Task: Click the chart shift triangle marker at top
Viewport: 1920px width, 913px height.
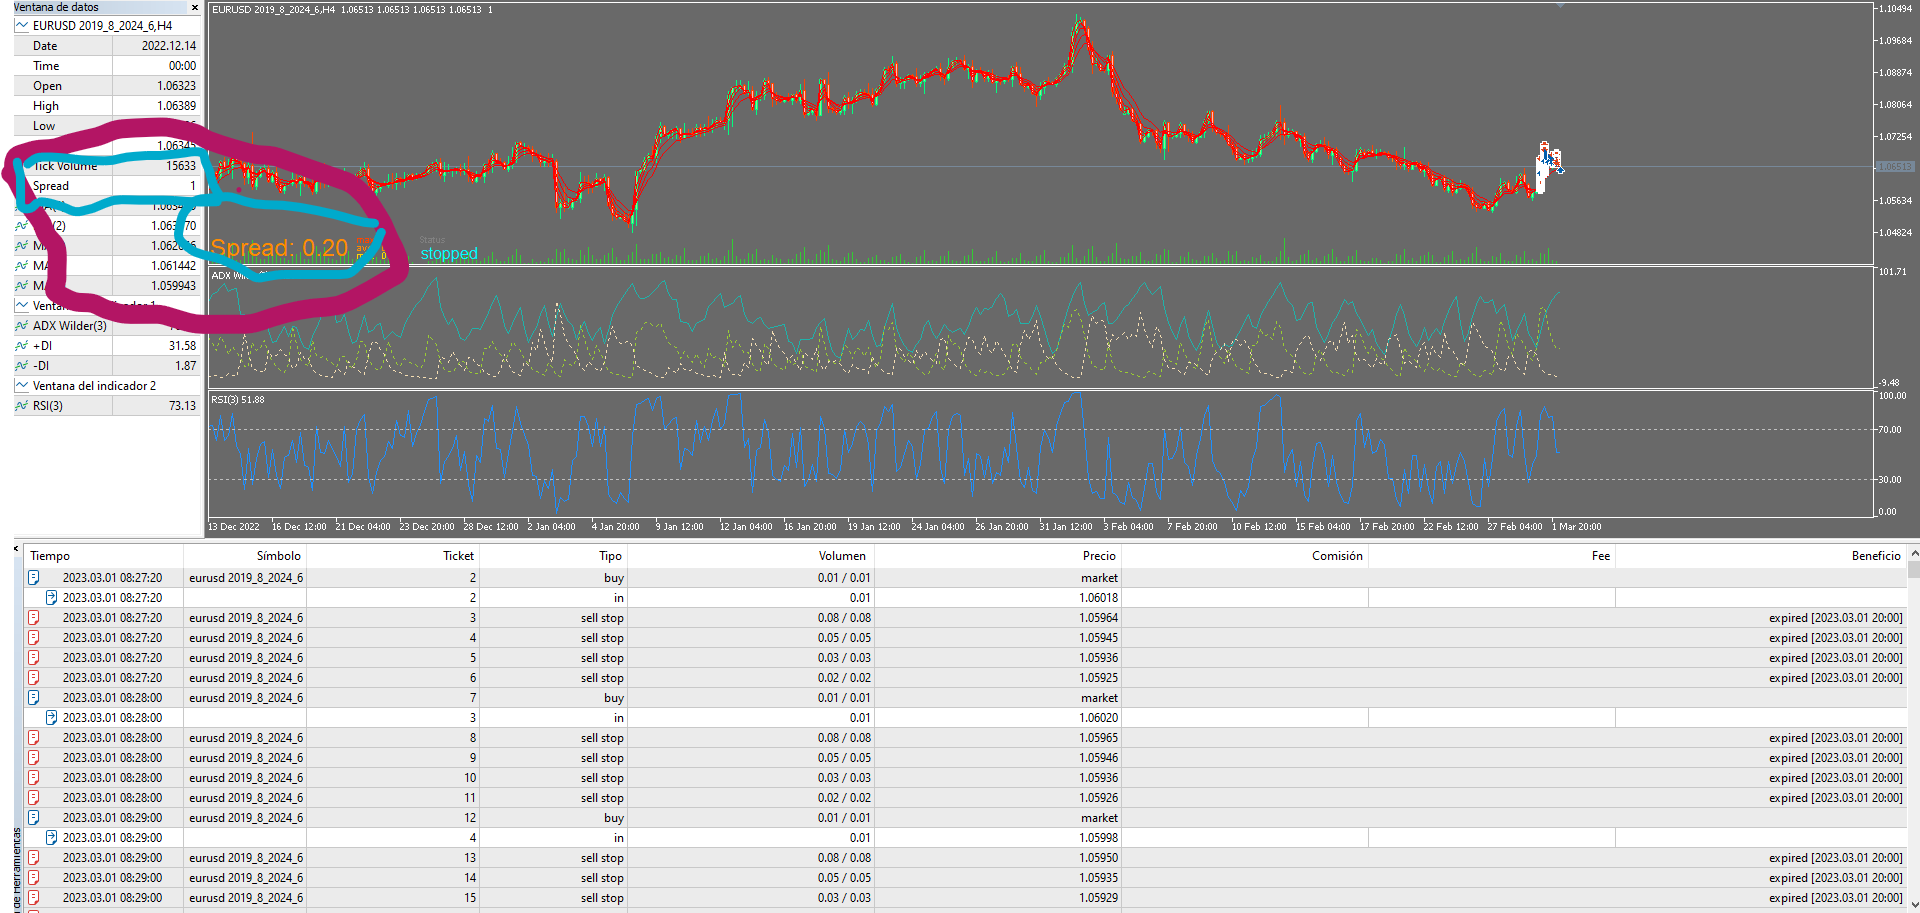Action: click(1560, 6)
